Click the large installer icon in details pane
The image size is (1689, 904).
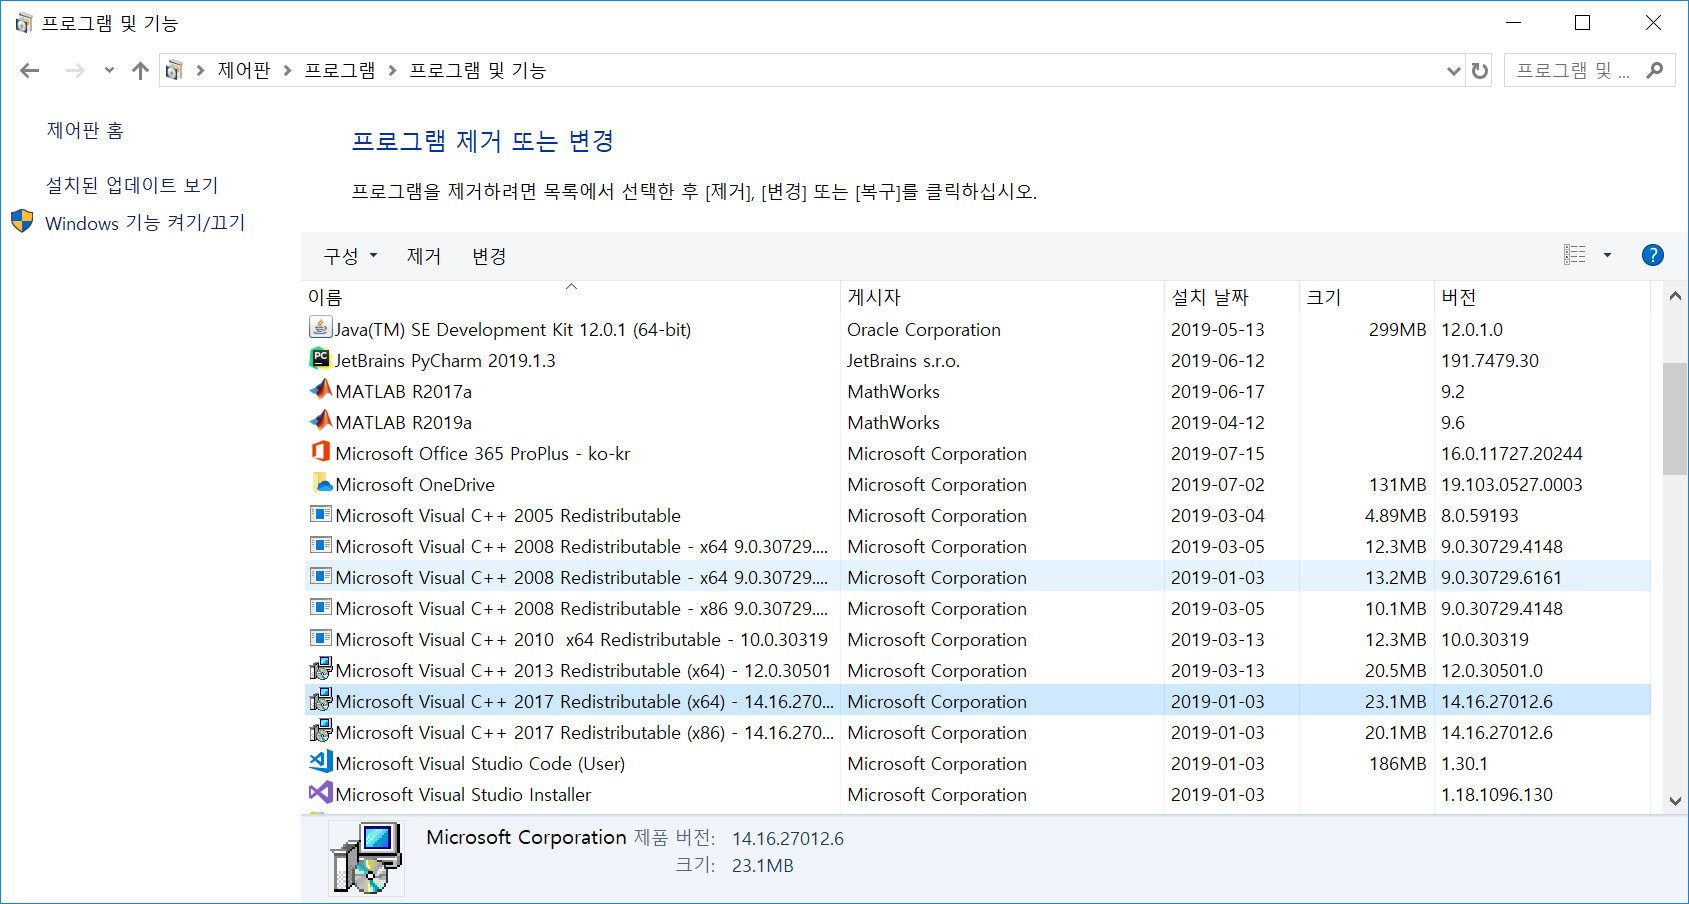[x=367, y=857]
